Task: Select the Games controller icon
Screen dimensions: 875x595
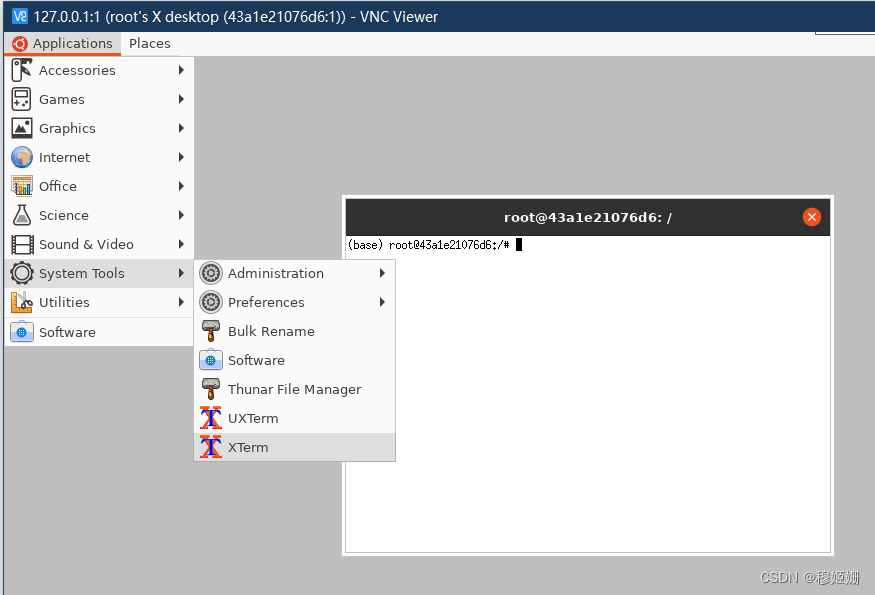Action: [x=20, y=99]
